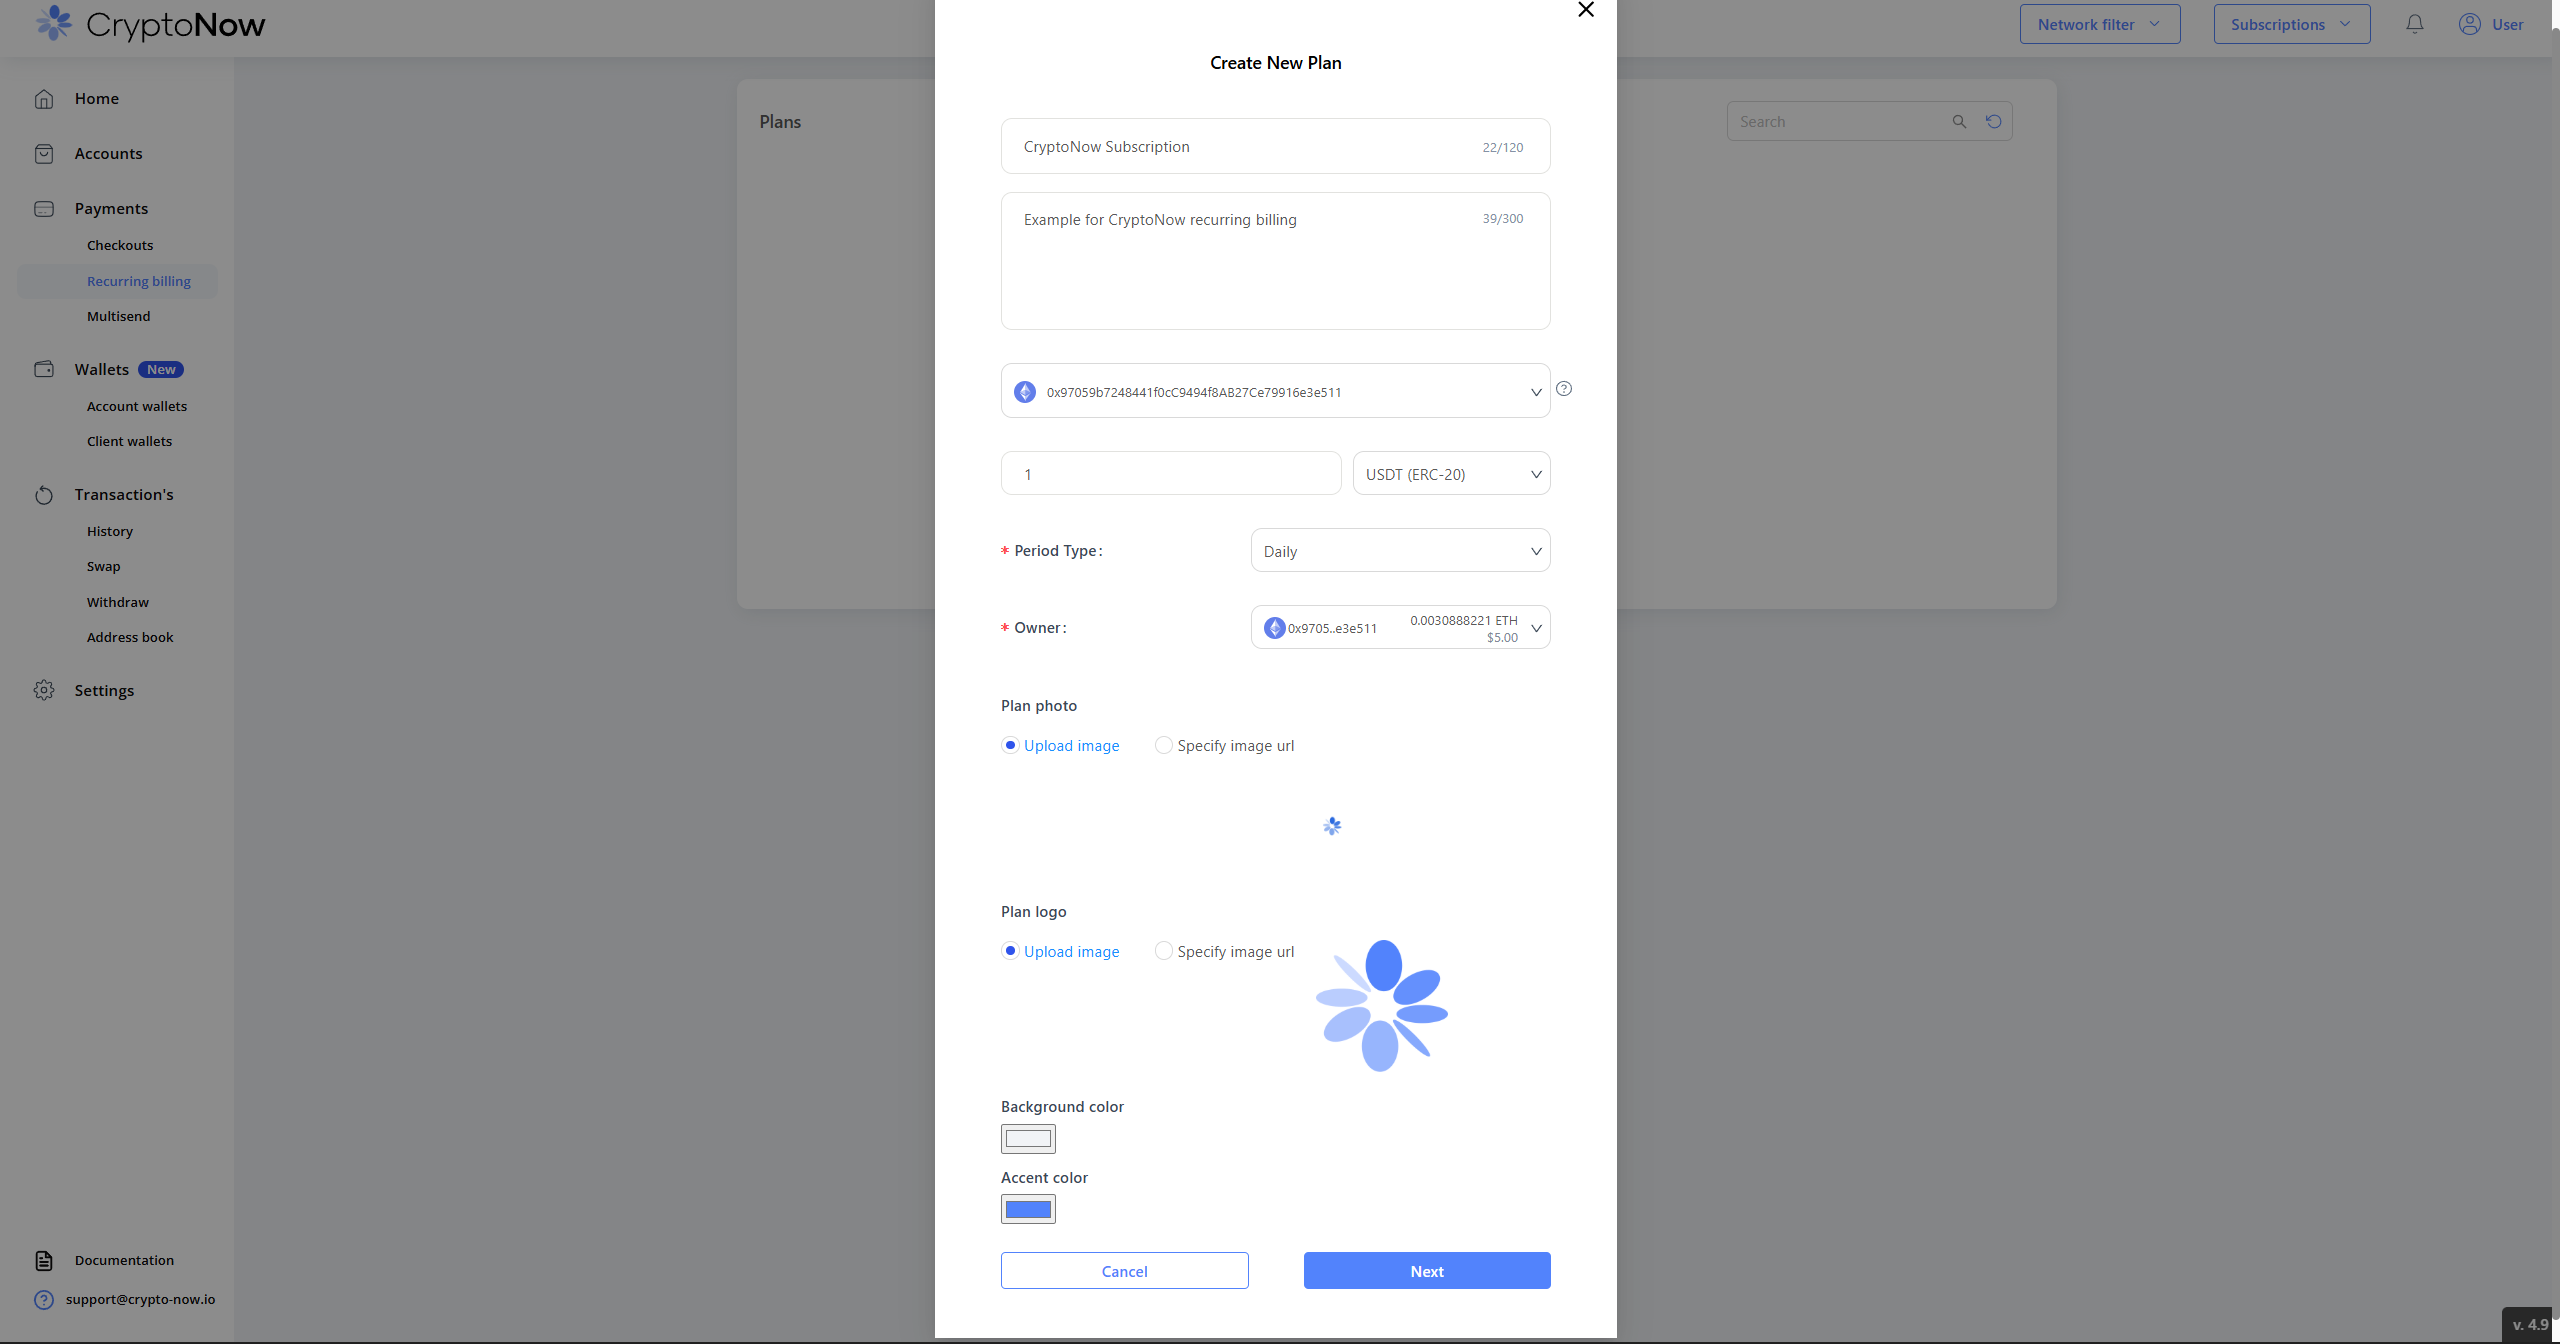The height and width of the screenshot is (1344, 2560).
Task: Click the Cancel button
Action: (x=1124, y=1271)
